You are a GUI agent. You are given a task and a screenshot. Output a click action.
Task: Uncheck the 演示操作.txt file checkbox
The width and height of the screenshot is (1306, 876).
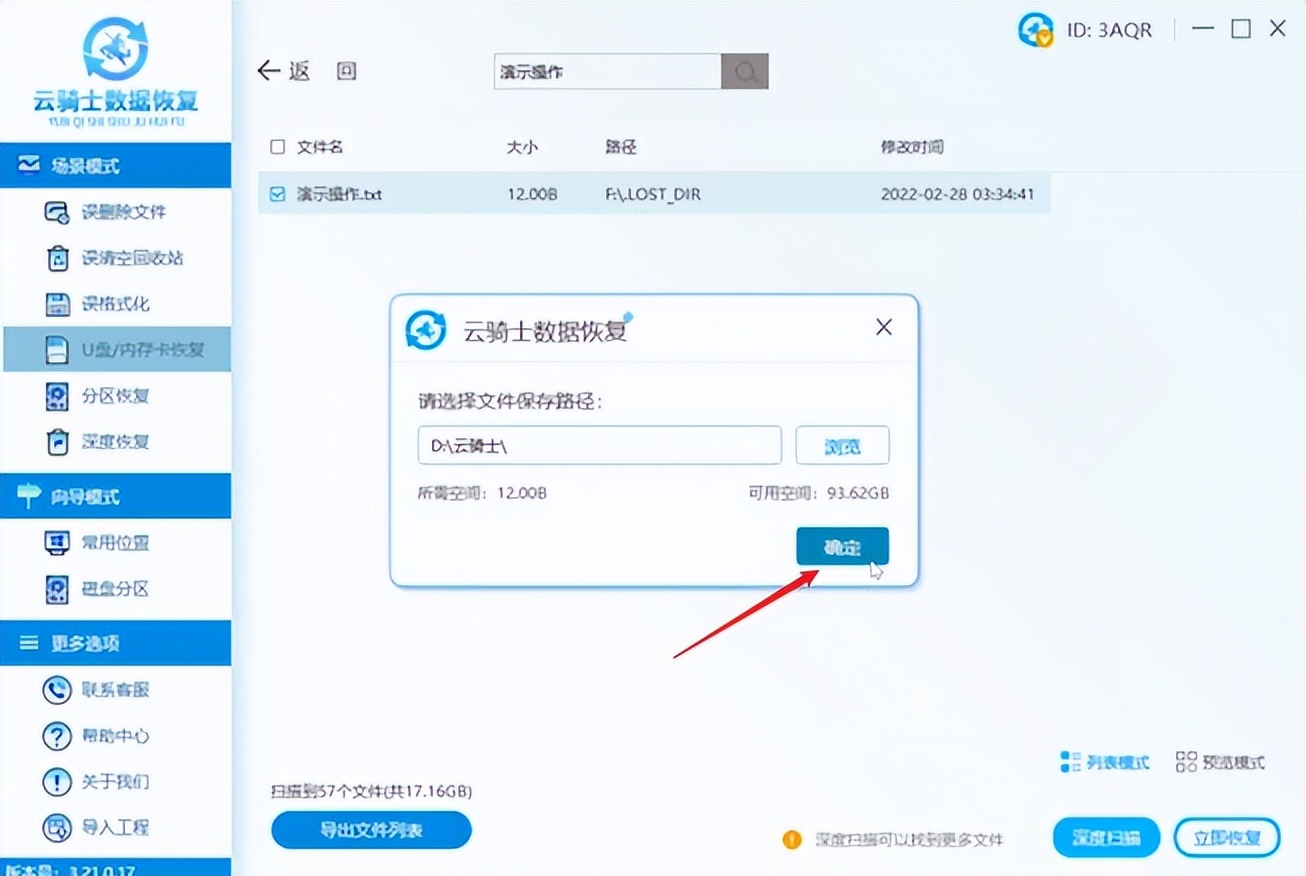[x=277, y=194]
